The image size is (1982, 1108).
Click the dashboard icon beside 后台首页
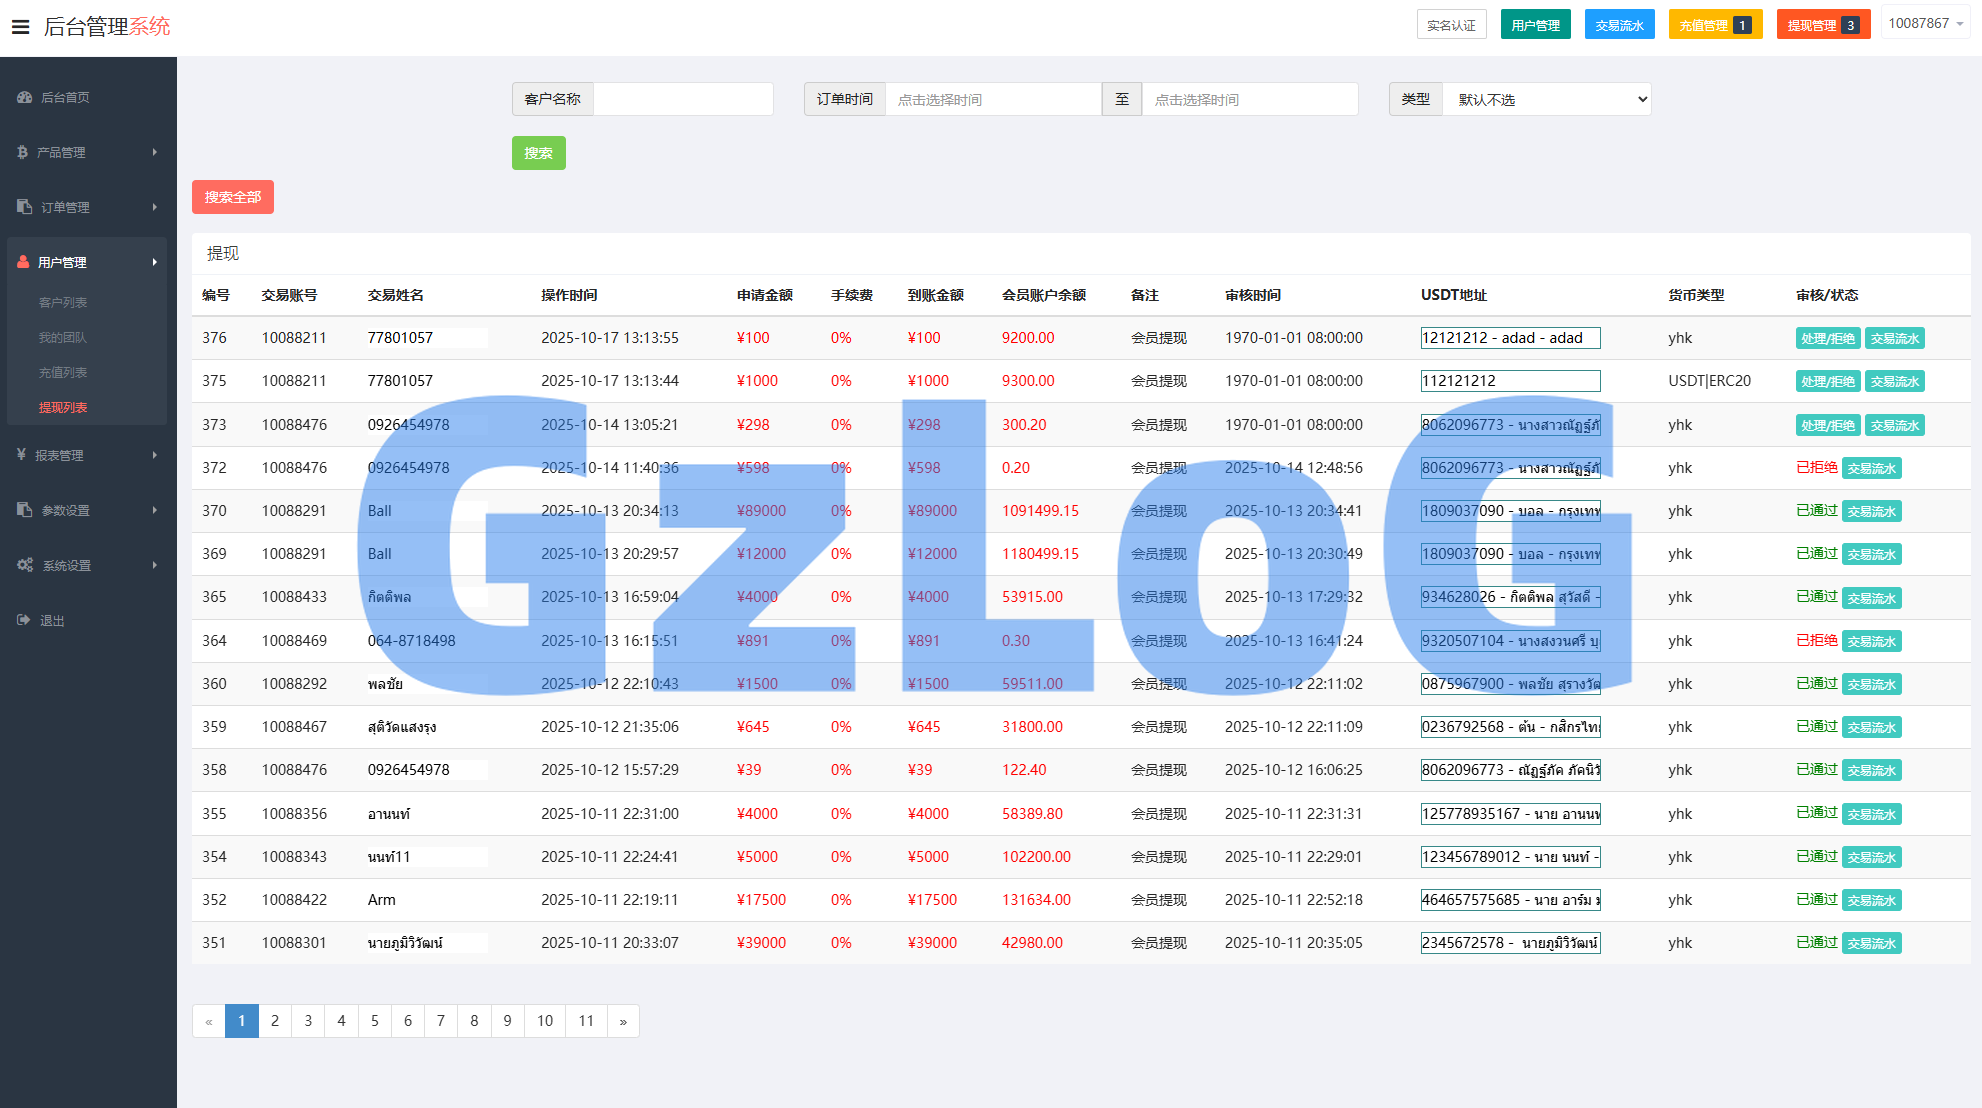(24, 97)
